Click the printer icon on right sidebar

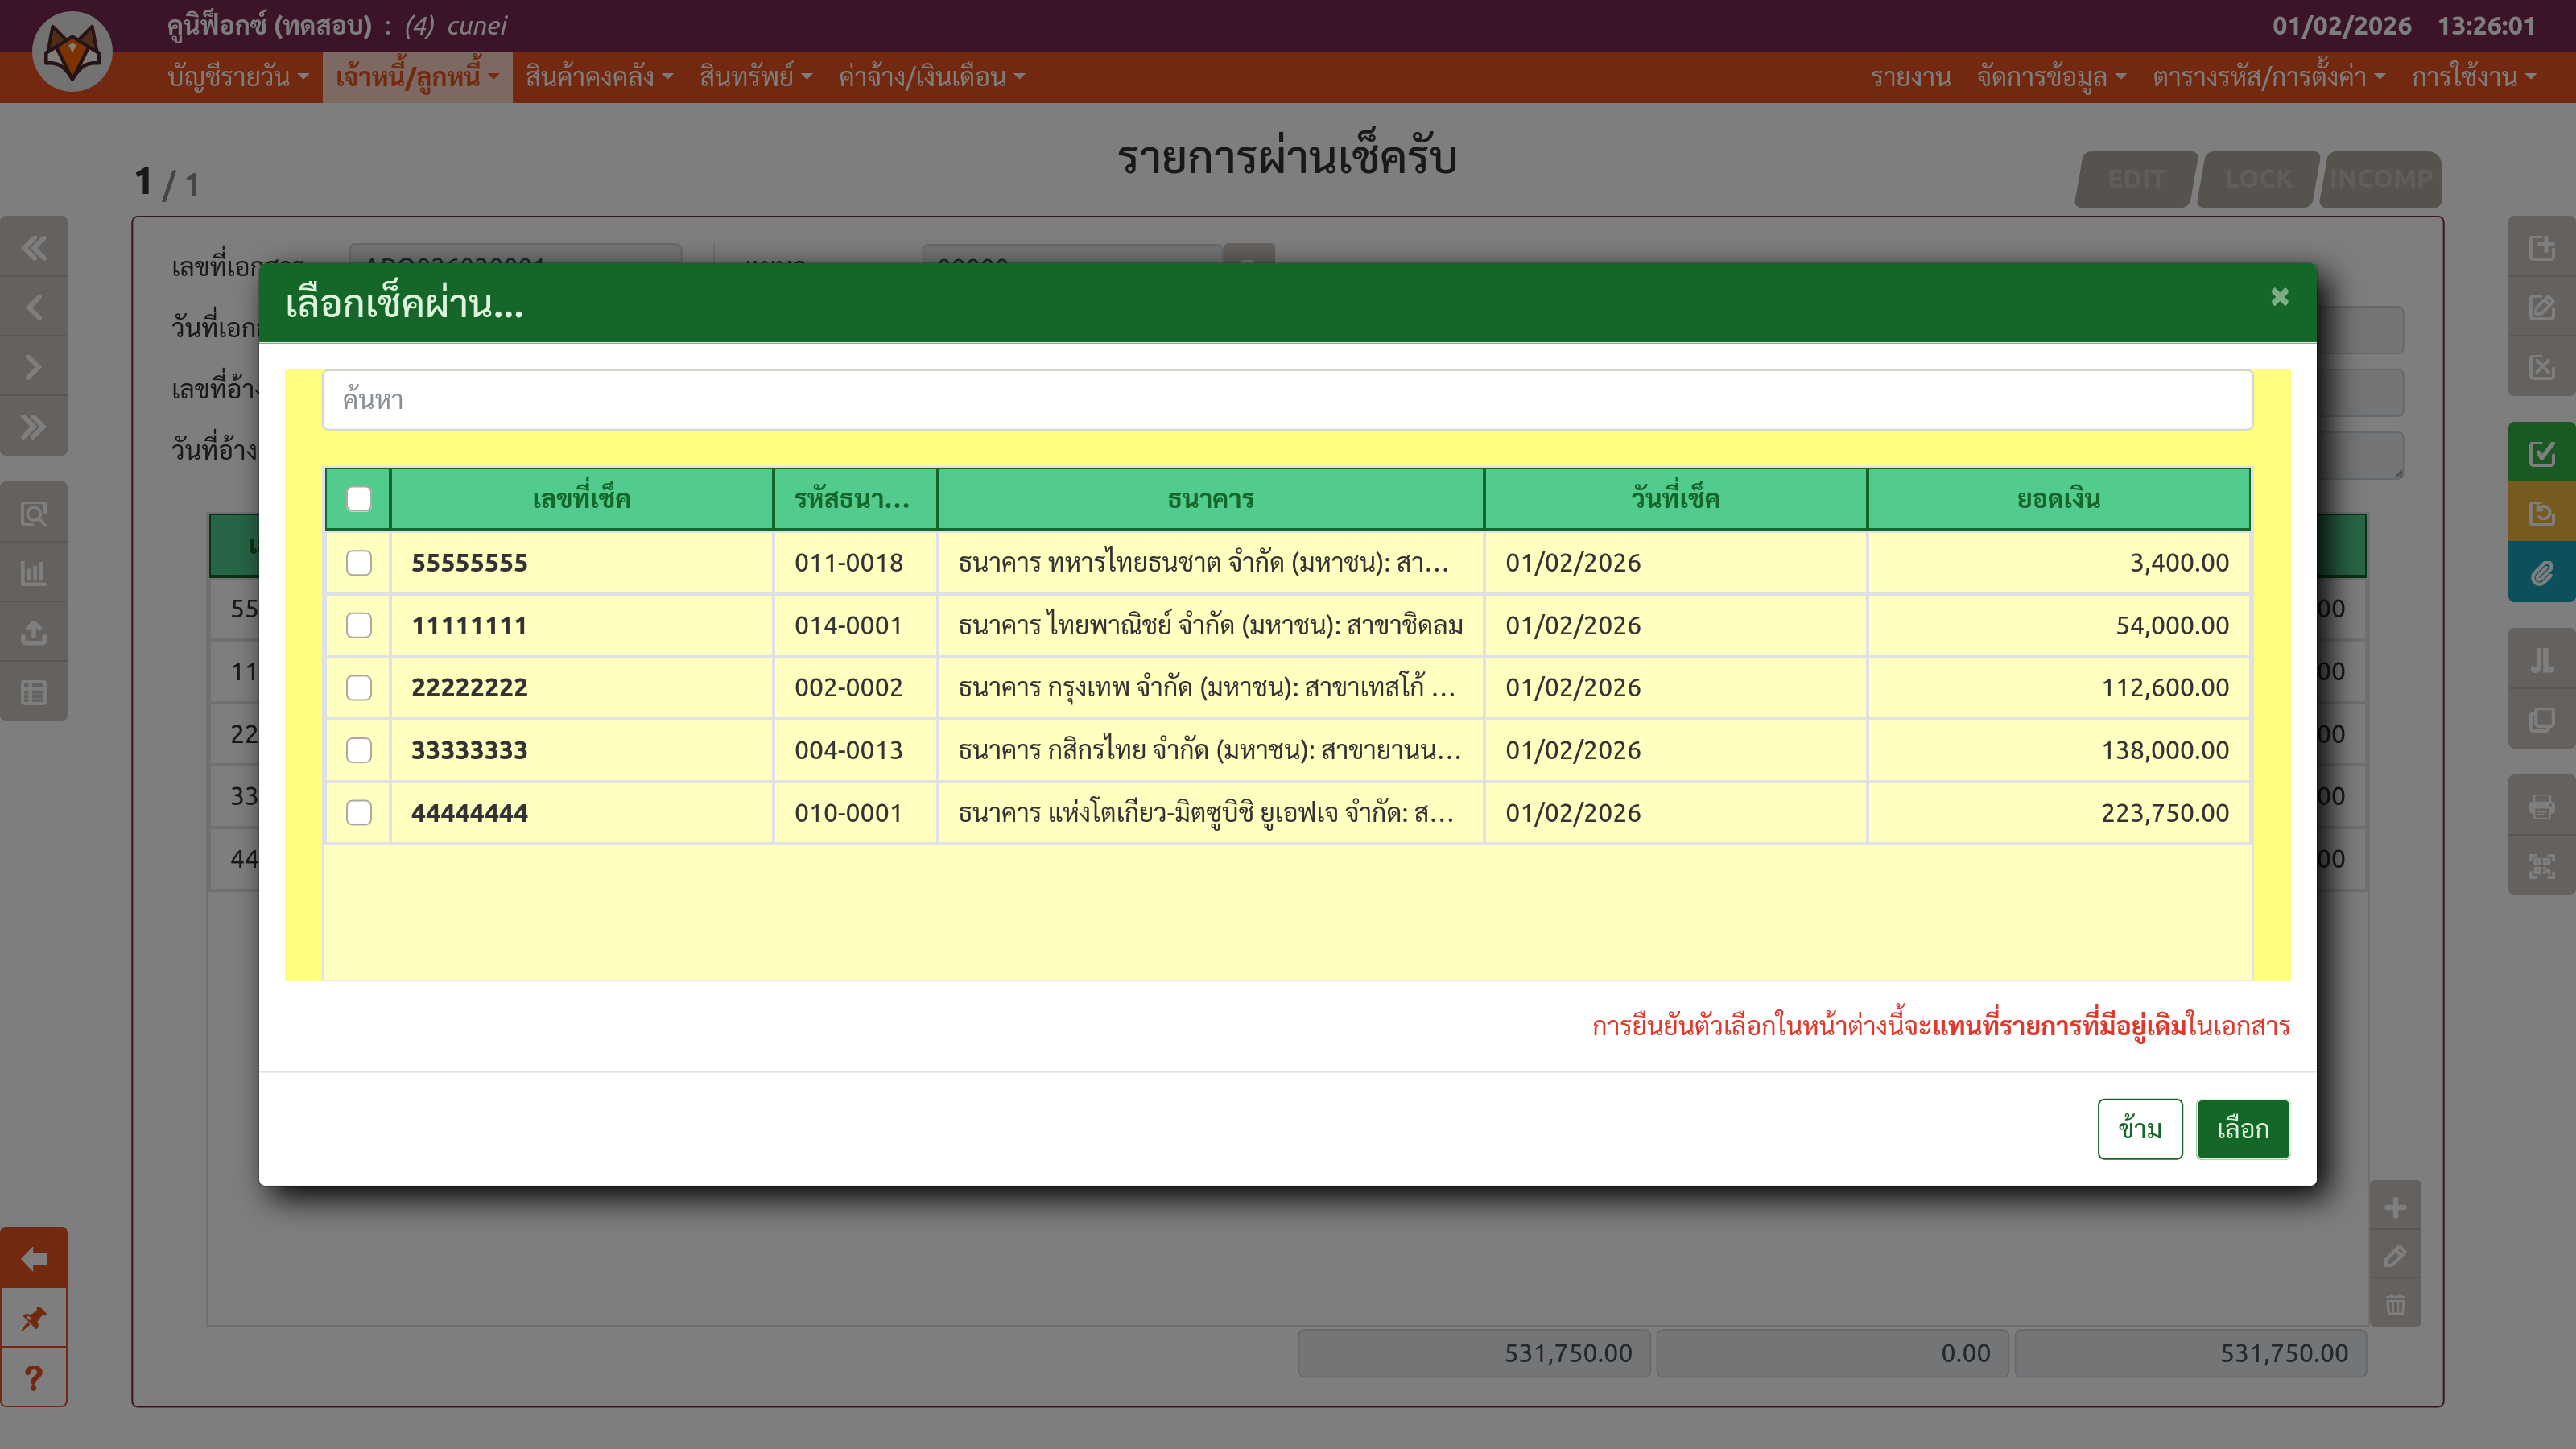click(x=2541, y=806)
